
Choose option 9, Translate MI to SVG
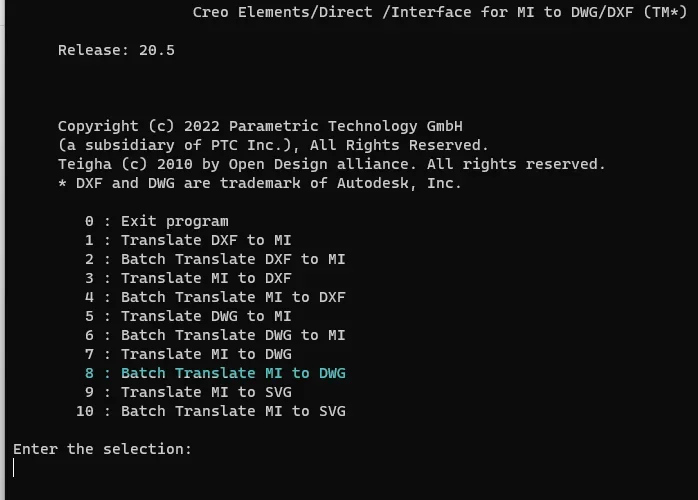tap(188, 392)
